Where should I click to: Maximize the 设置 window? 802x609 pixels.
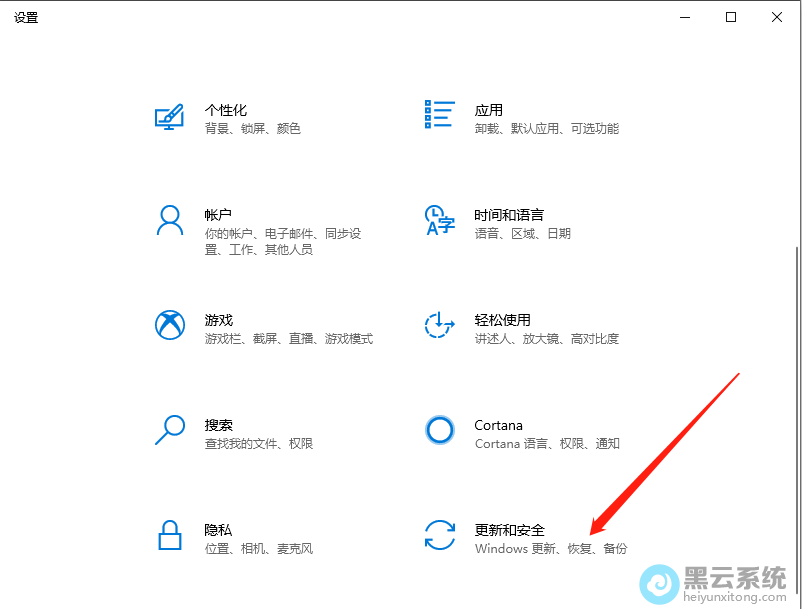(x=731, y=17)
